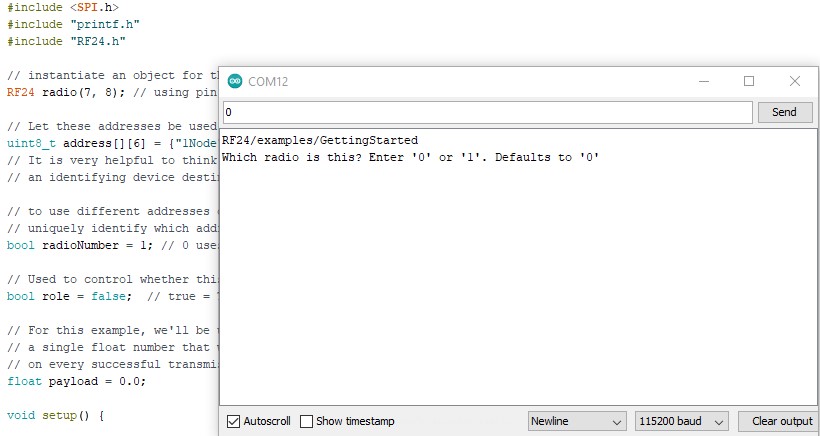Click the Arduino logo in COM12 title bar
The width and height of the screenshot is (820, 436).
235,81
